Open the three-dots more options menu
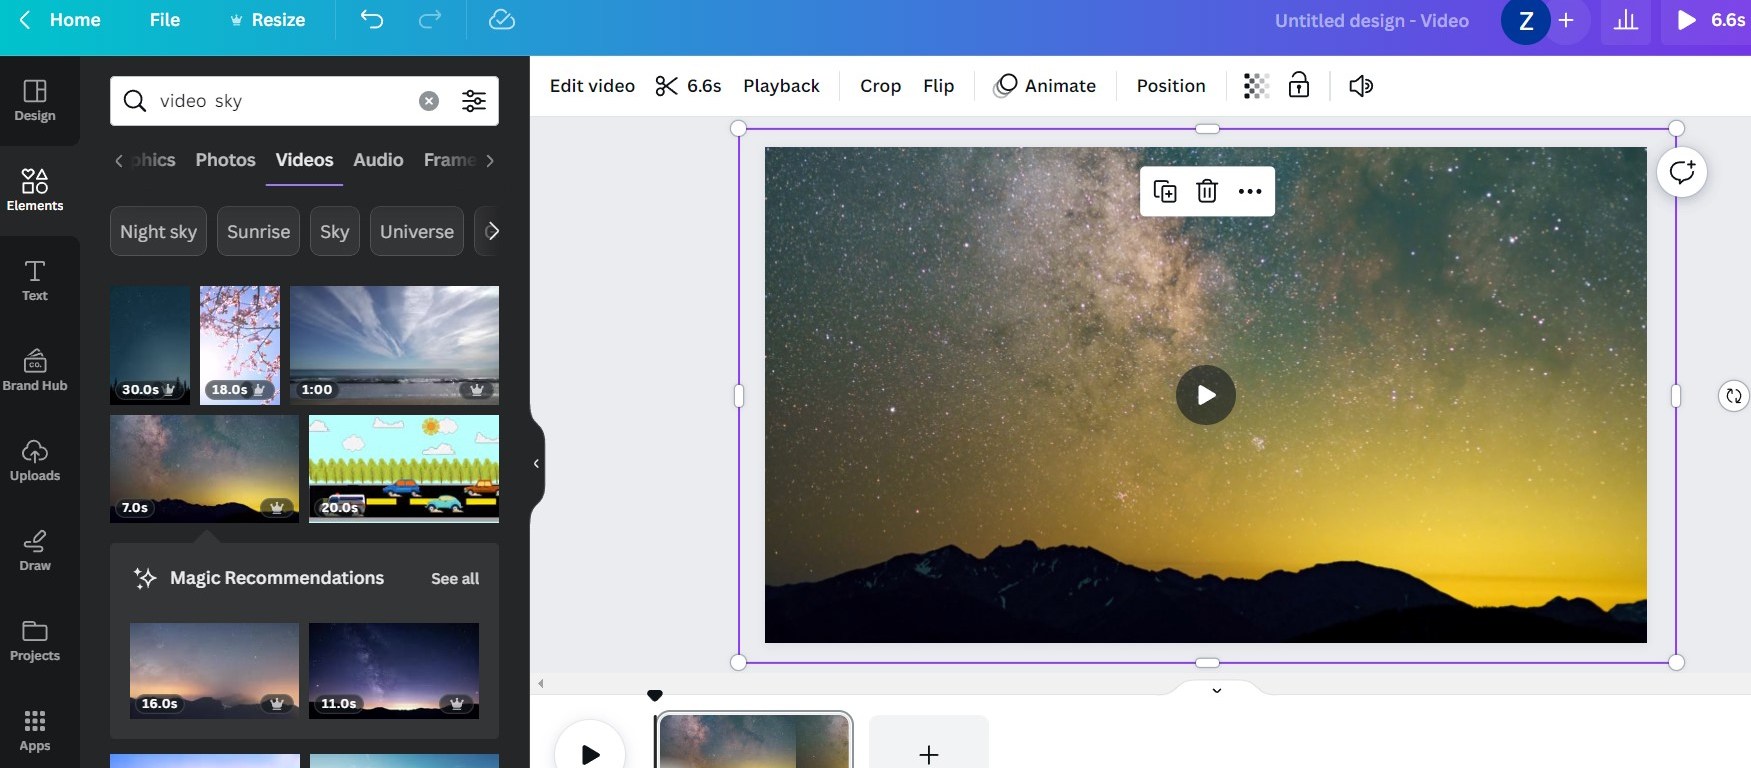 click(1250, 191)
